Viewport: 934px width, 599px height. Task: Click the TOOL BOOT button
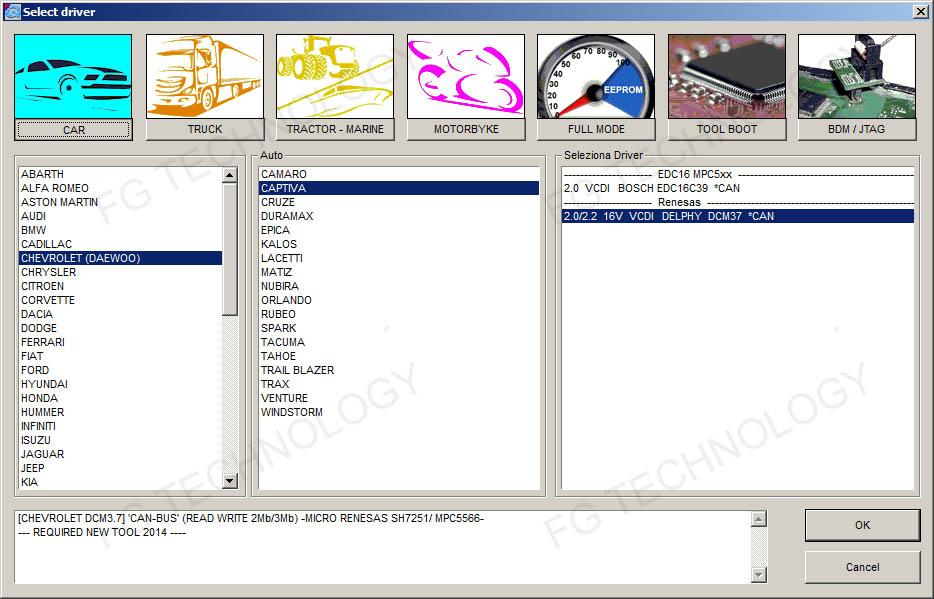[727, 129]
